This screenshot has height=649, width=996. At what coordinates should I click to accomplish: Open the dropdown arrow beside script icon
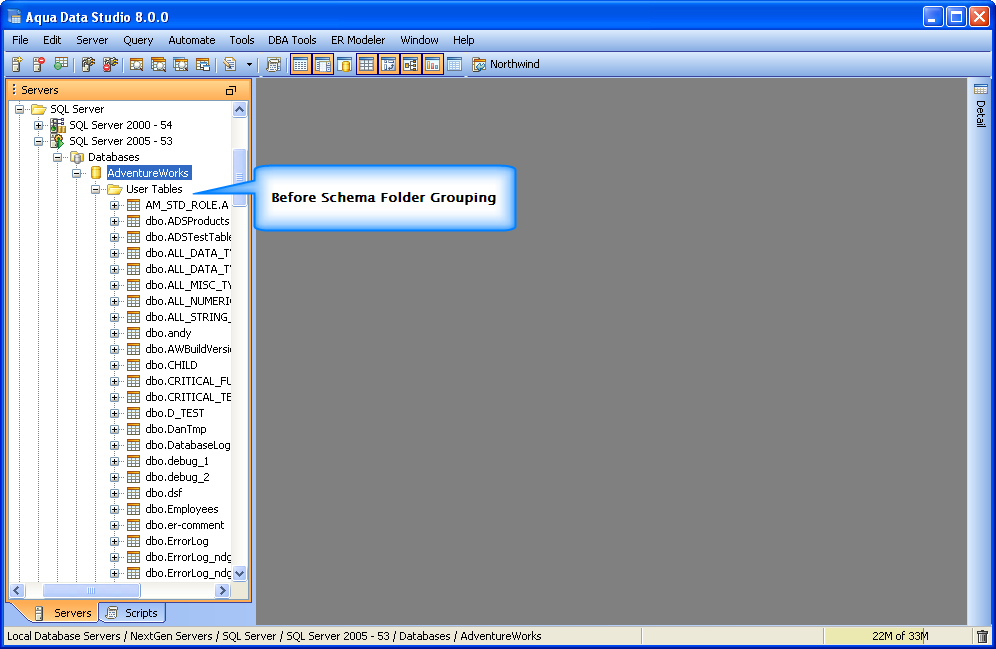249,64
